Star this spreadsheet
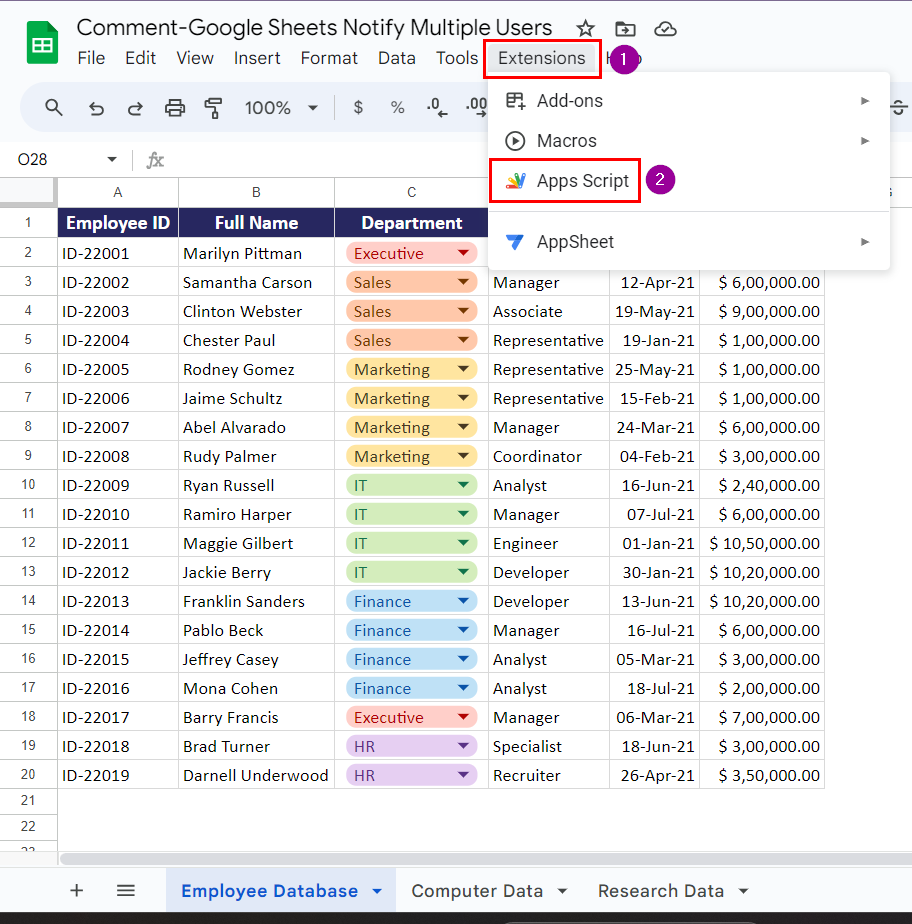912x924 pixels. click(x=585, y=28)
